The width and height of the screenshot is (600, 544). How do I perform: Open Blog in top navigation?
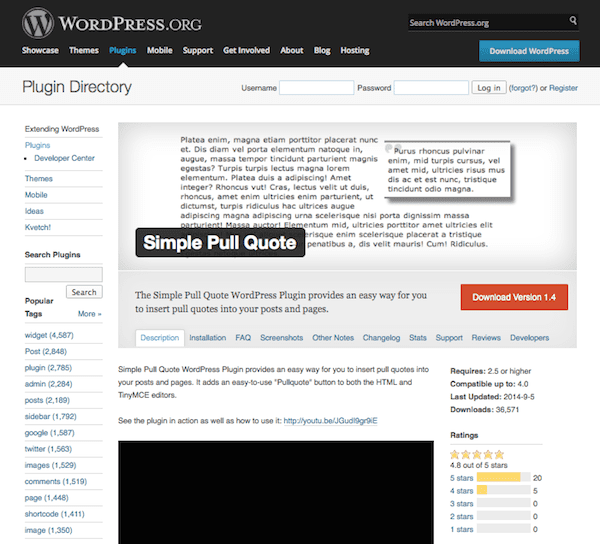pos(322,50)
